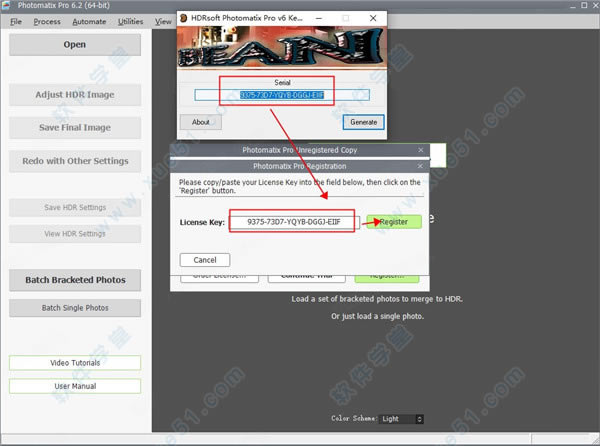Screen dimensions: 600x446
Task: Open the Automate menu
Action: pos(89,21)
